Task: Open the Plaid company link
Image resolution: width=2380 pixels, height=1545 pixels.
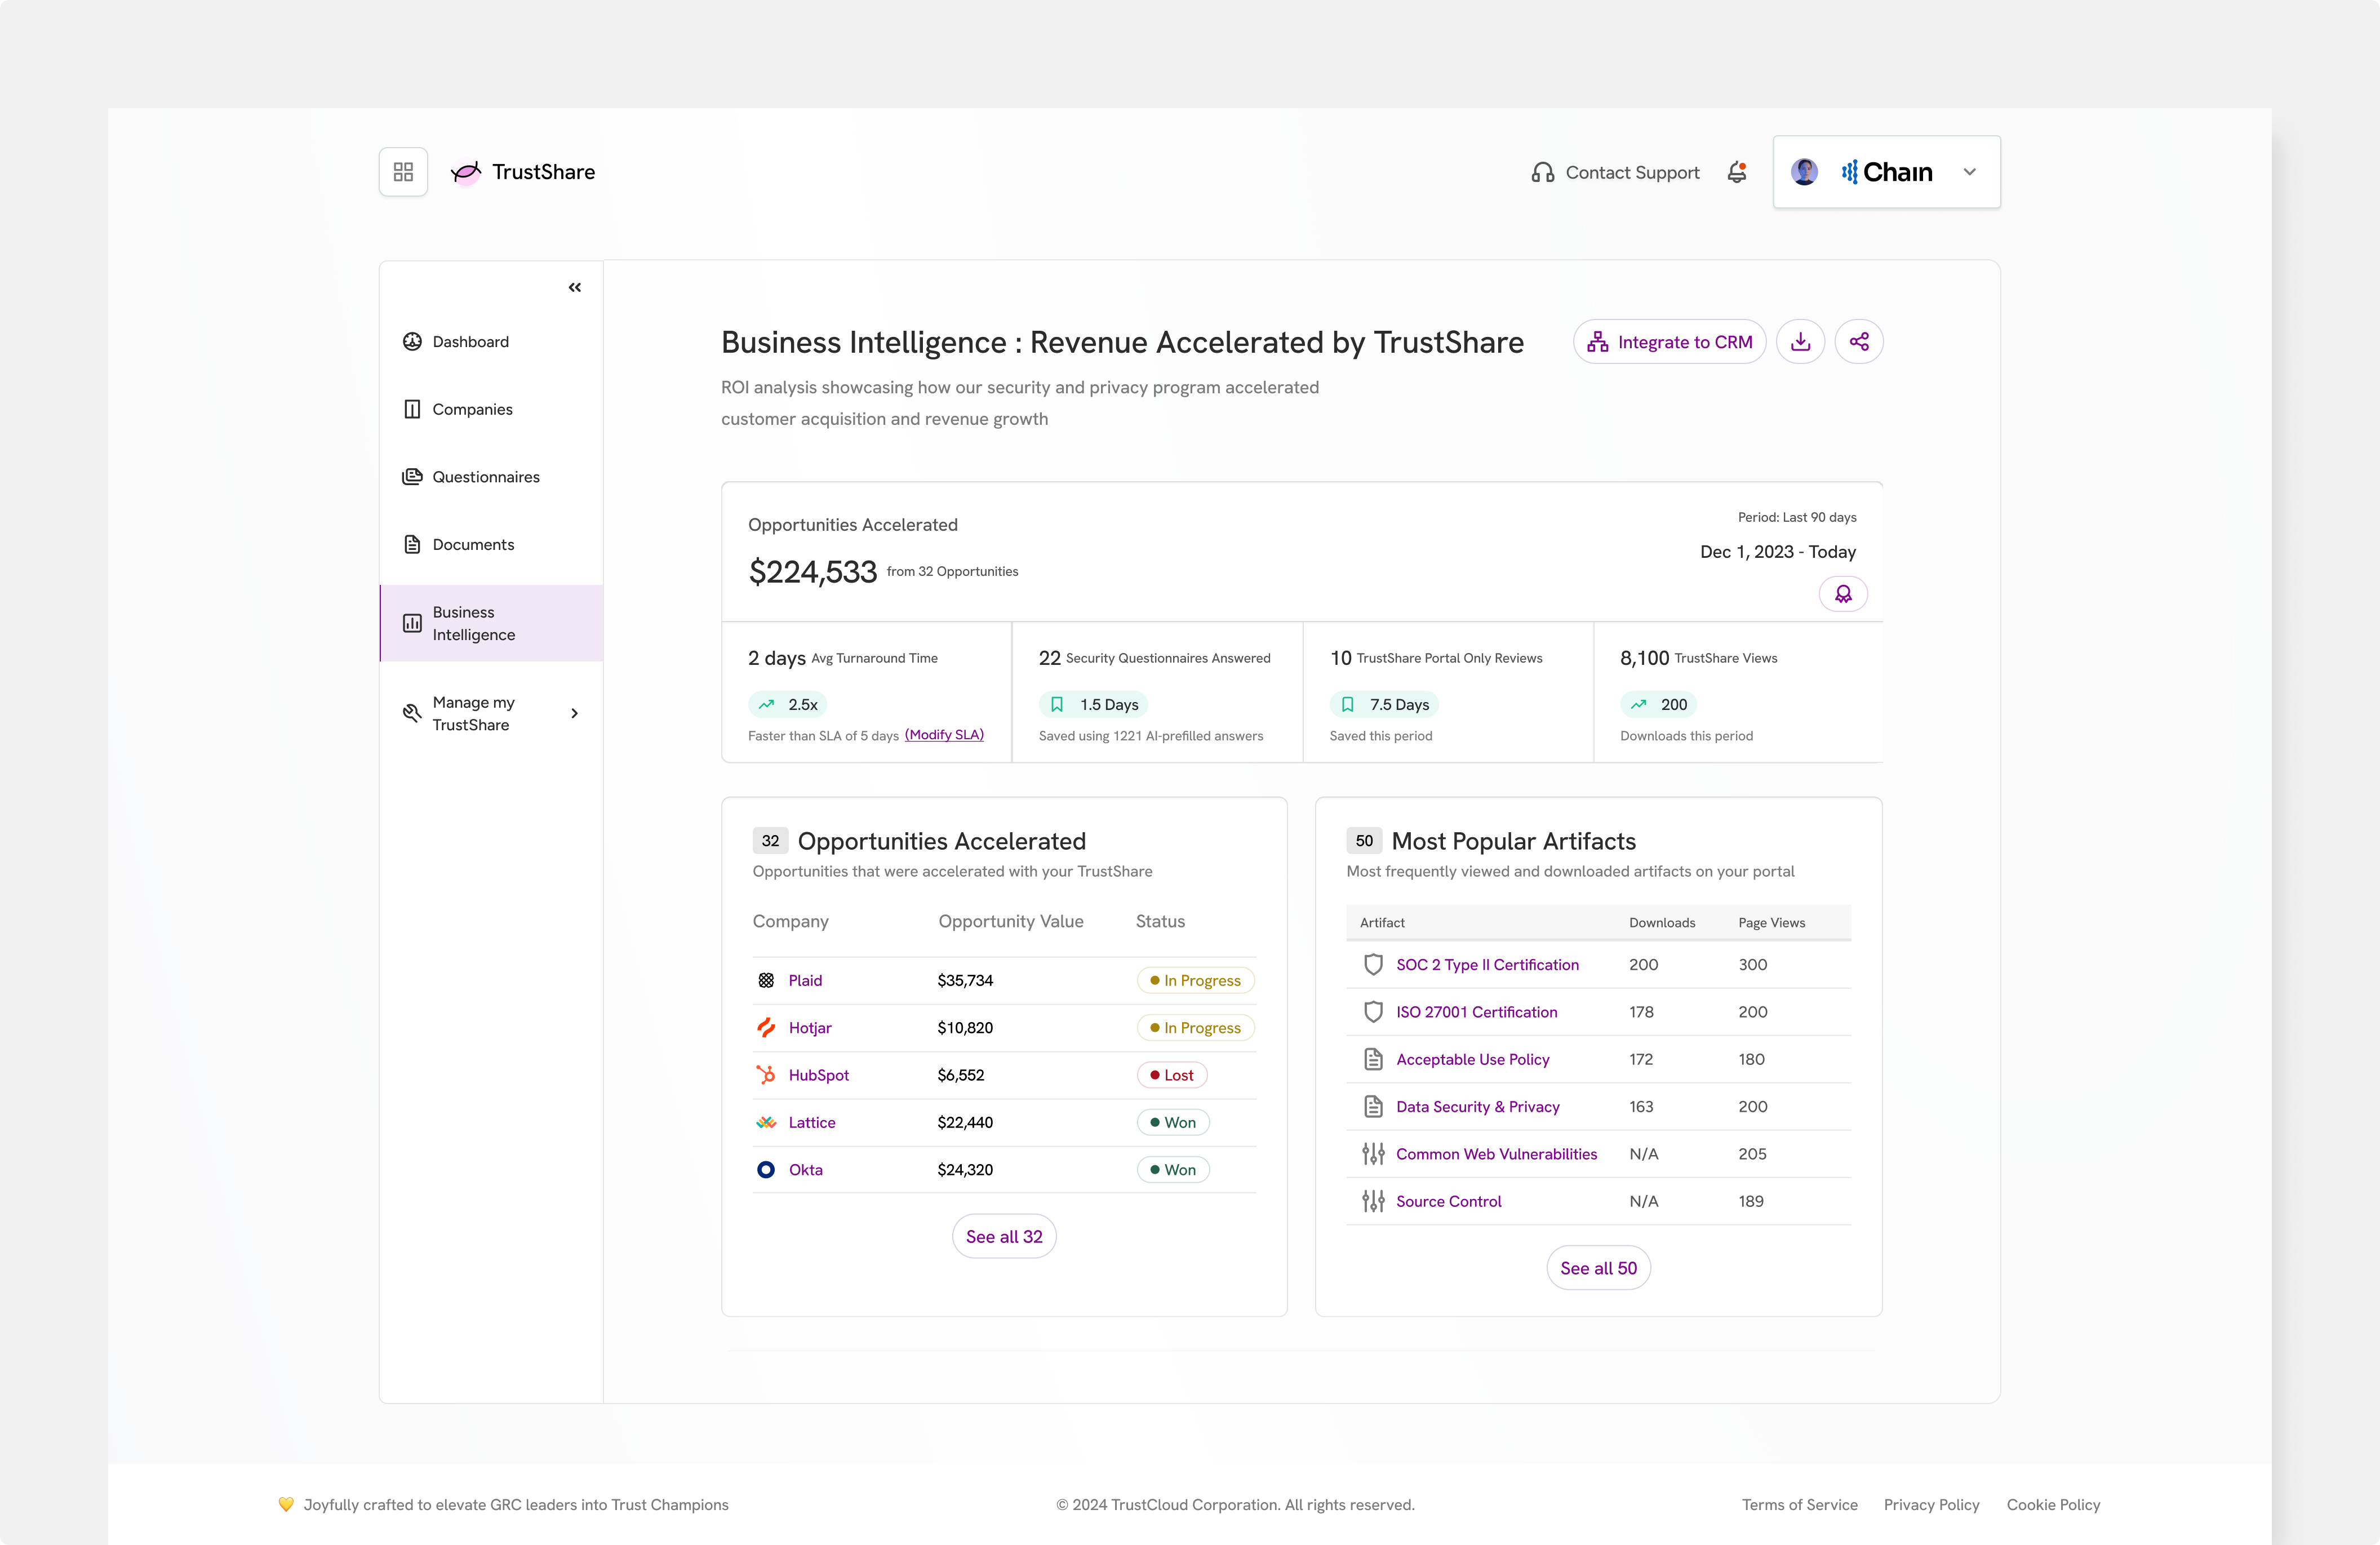Action: [805, 981]
